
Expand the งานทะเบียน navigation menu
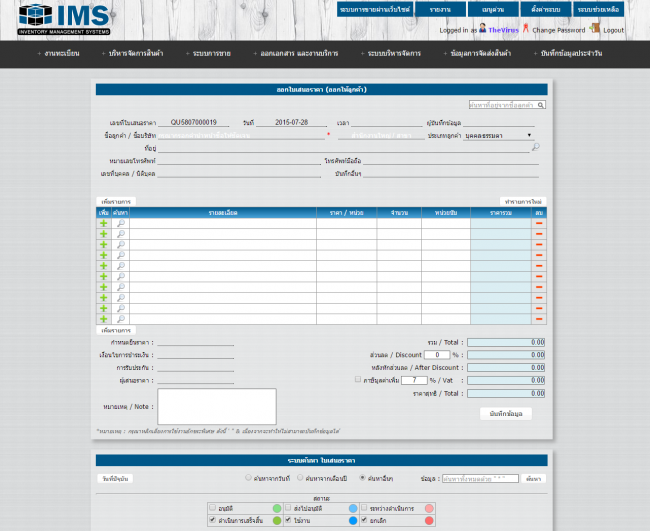point(61,52)
